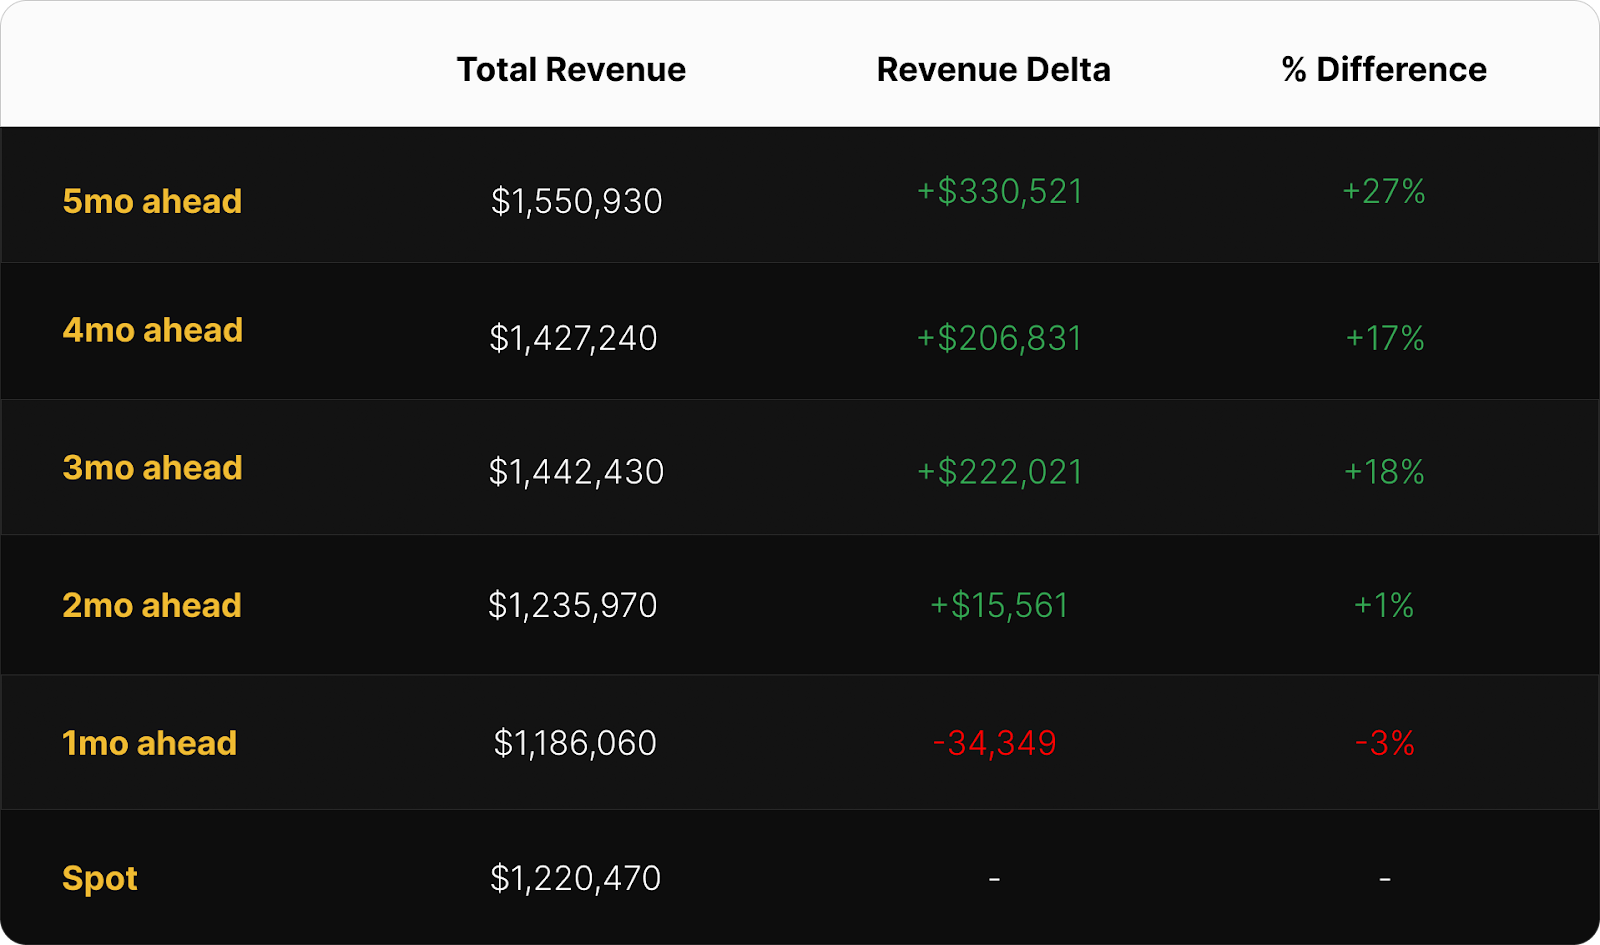Select the 1mo ahead row label

click(x=150, y=744)
